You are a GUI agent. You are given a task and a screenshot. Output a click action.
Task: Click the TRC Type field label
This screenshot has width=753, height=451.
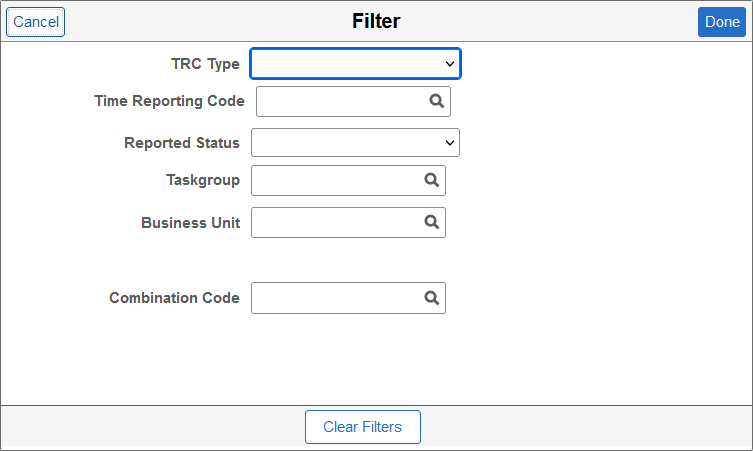tap(205, 64)
